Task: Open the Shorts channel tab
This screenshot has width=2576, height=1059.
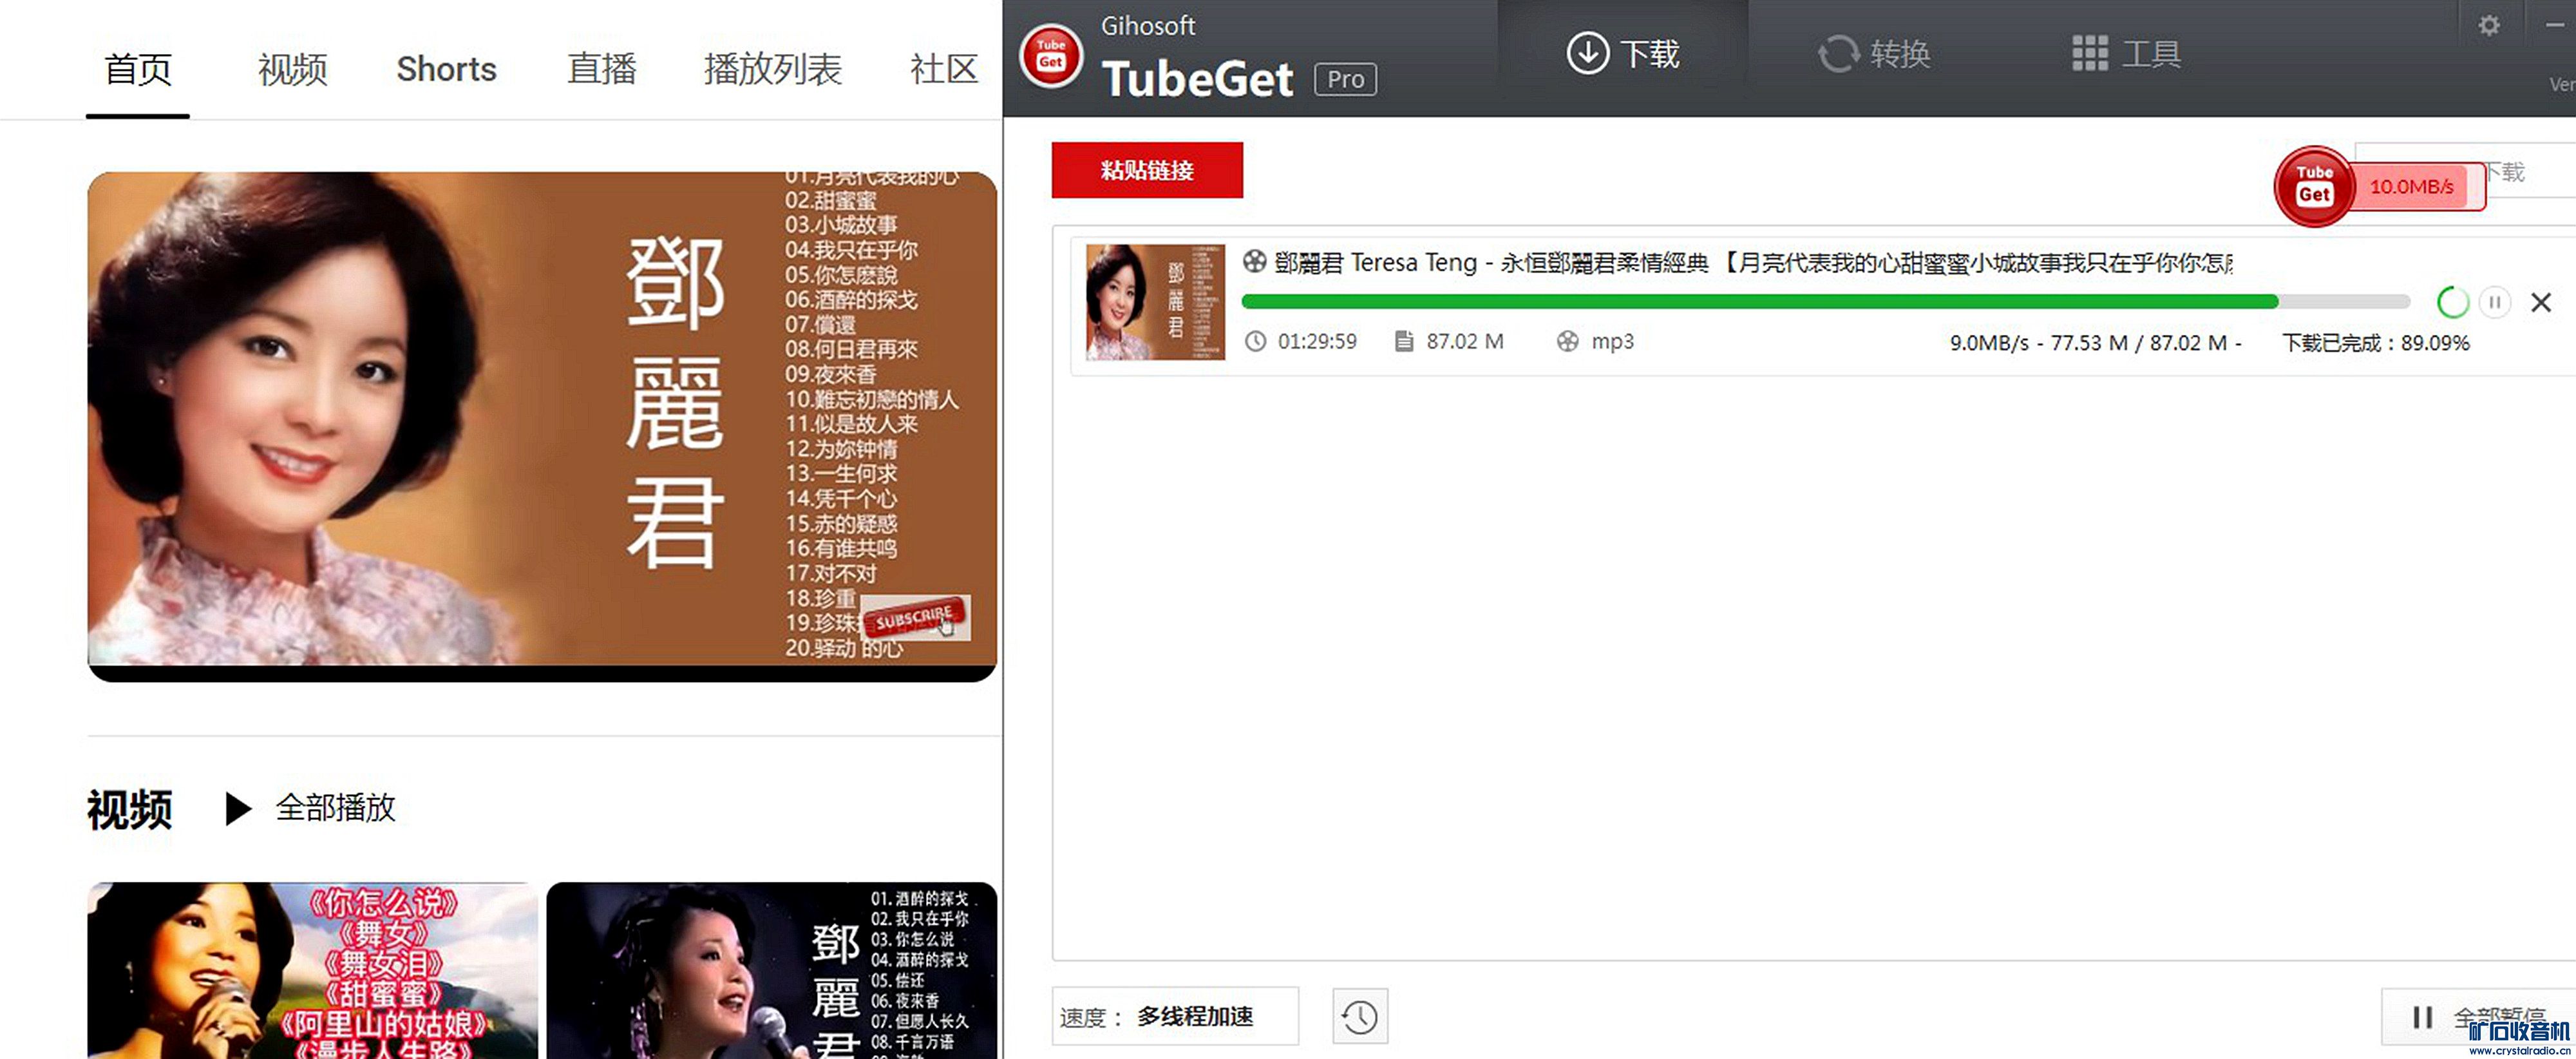Action: pyautogui.click(x=446, y=69)
